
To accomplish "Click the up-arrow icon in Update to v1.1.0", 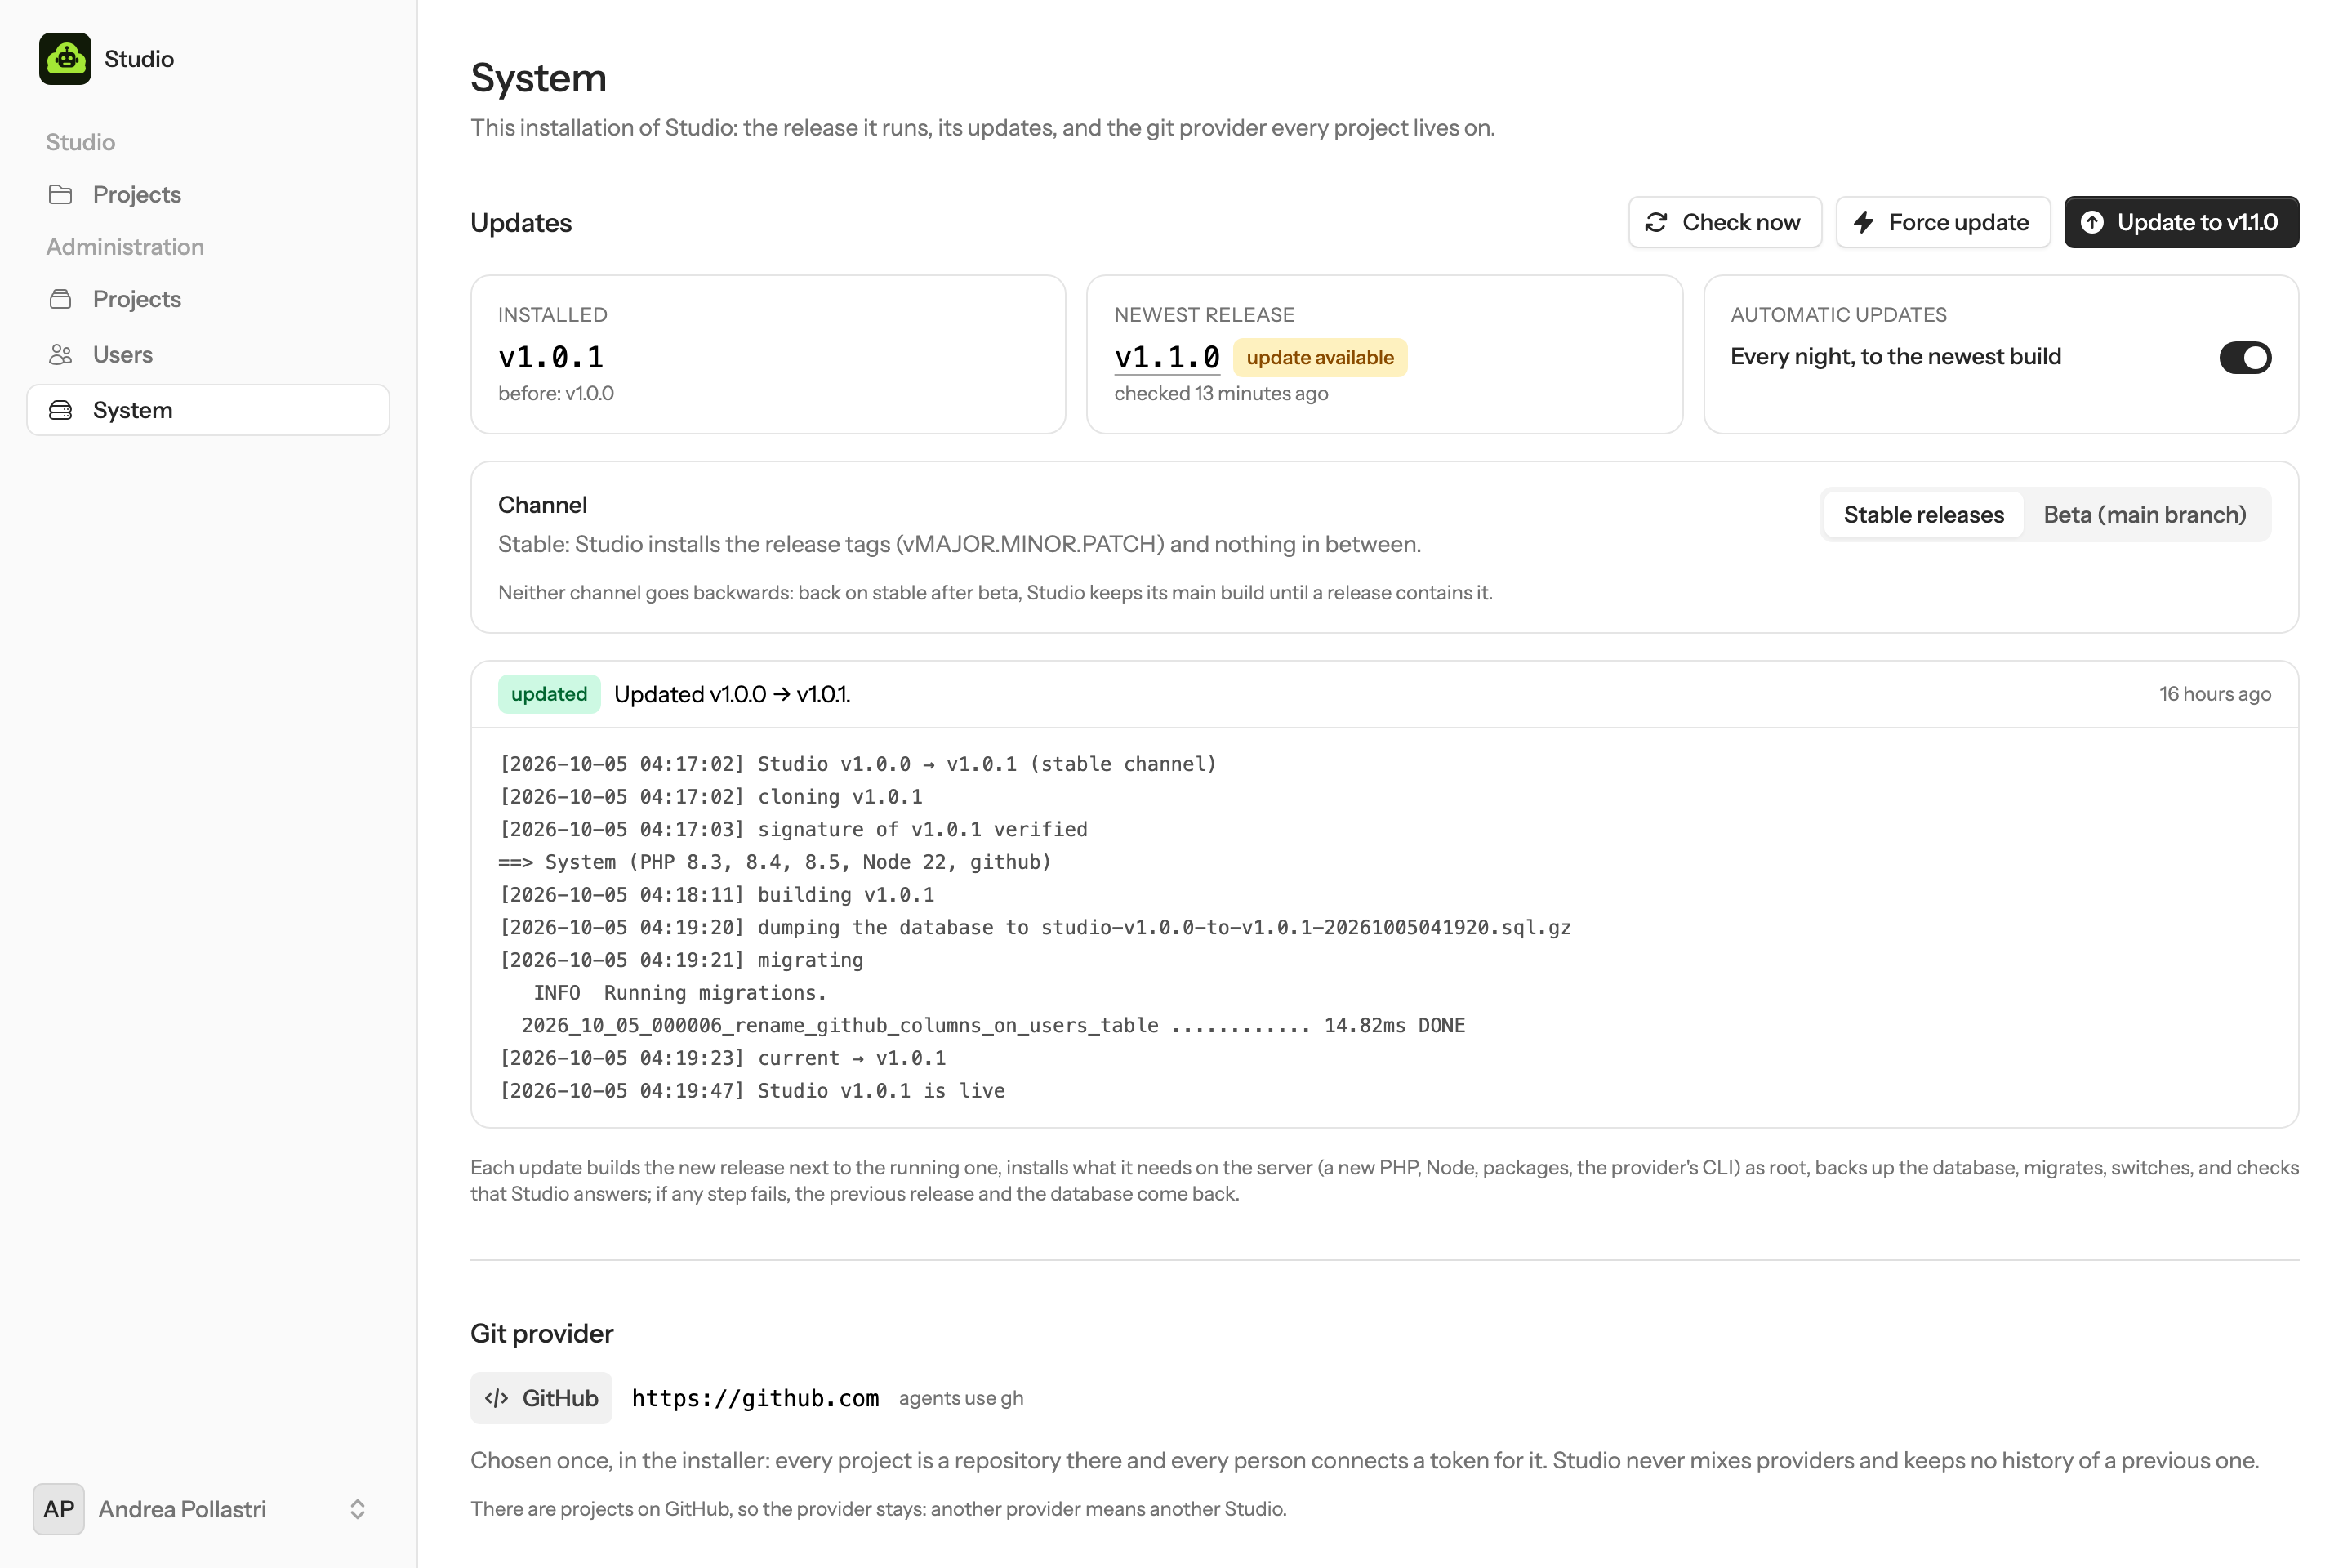I will point(2092,222).
